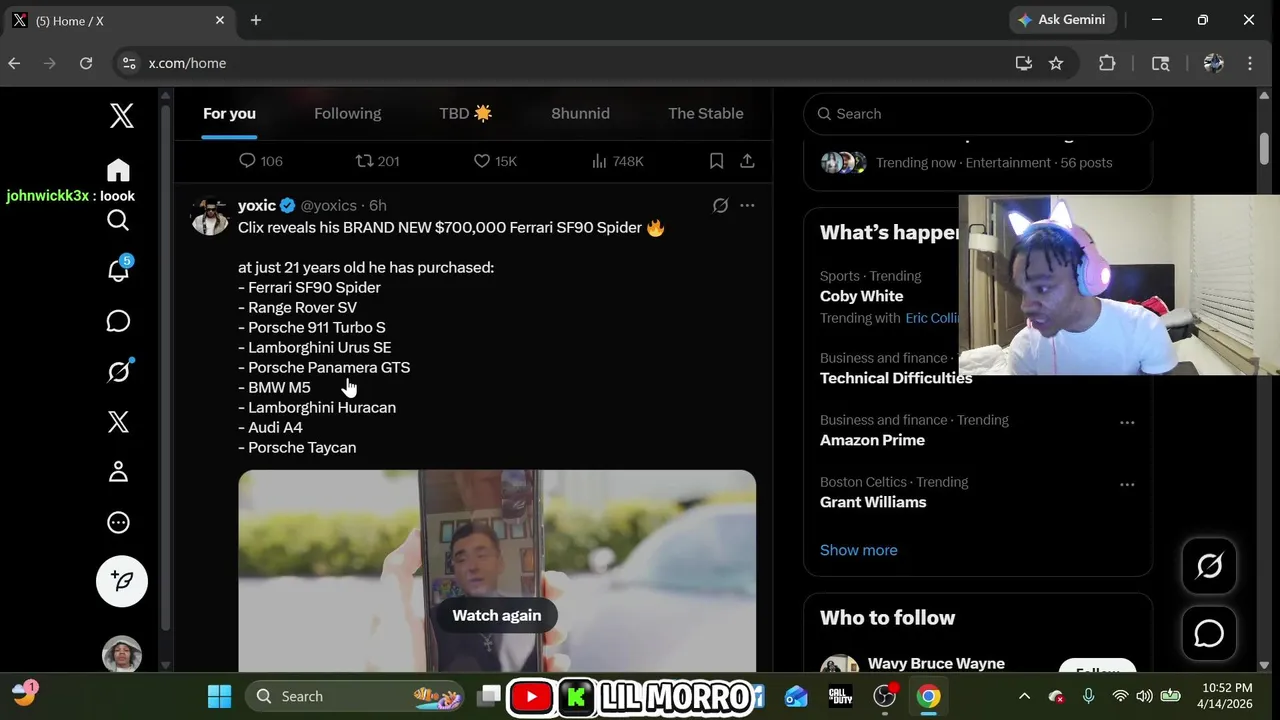Open Notifications bell icon

pos(118,270)
